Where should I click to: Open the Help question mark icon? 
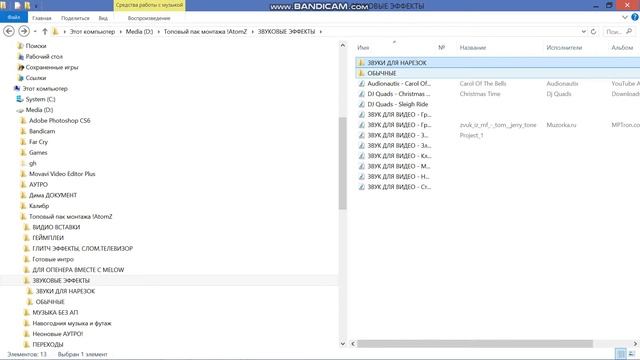coord(635,17)
